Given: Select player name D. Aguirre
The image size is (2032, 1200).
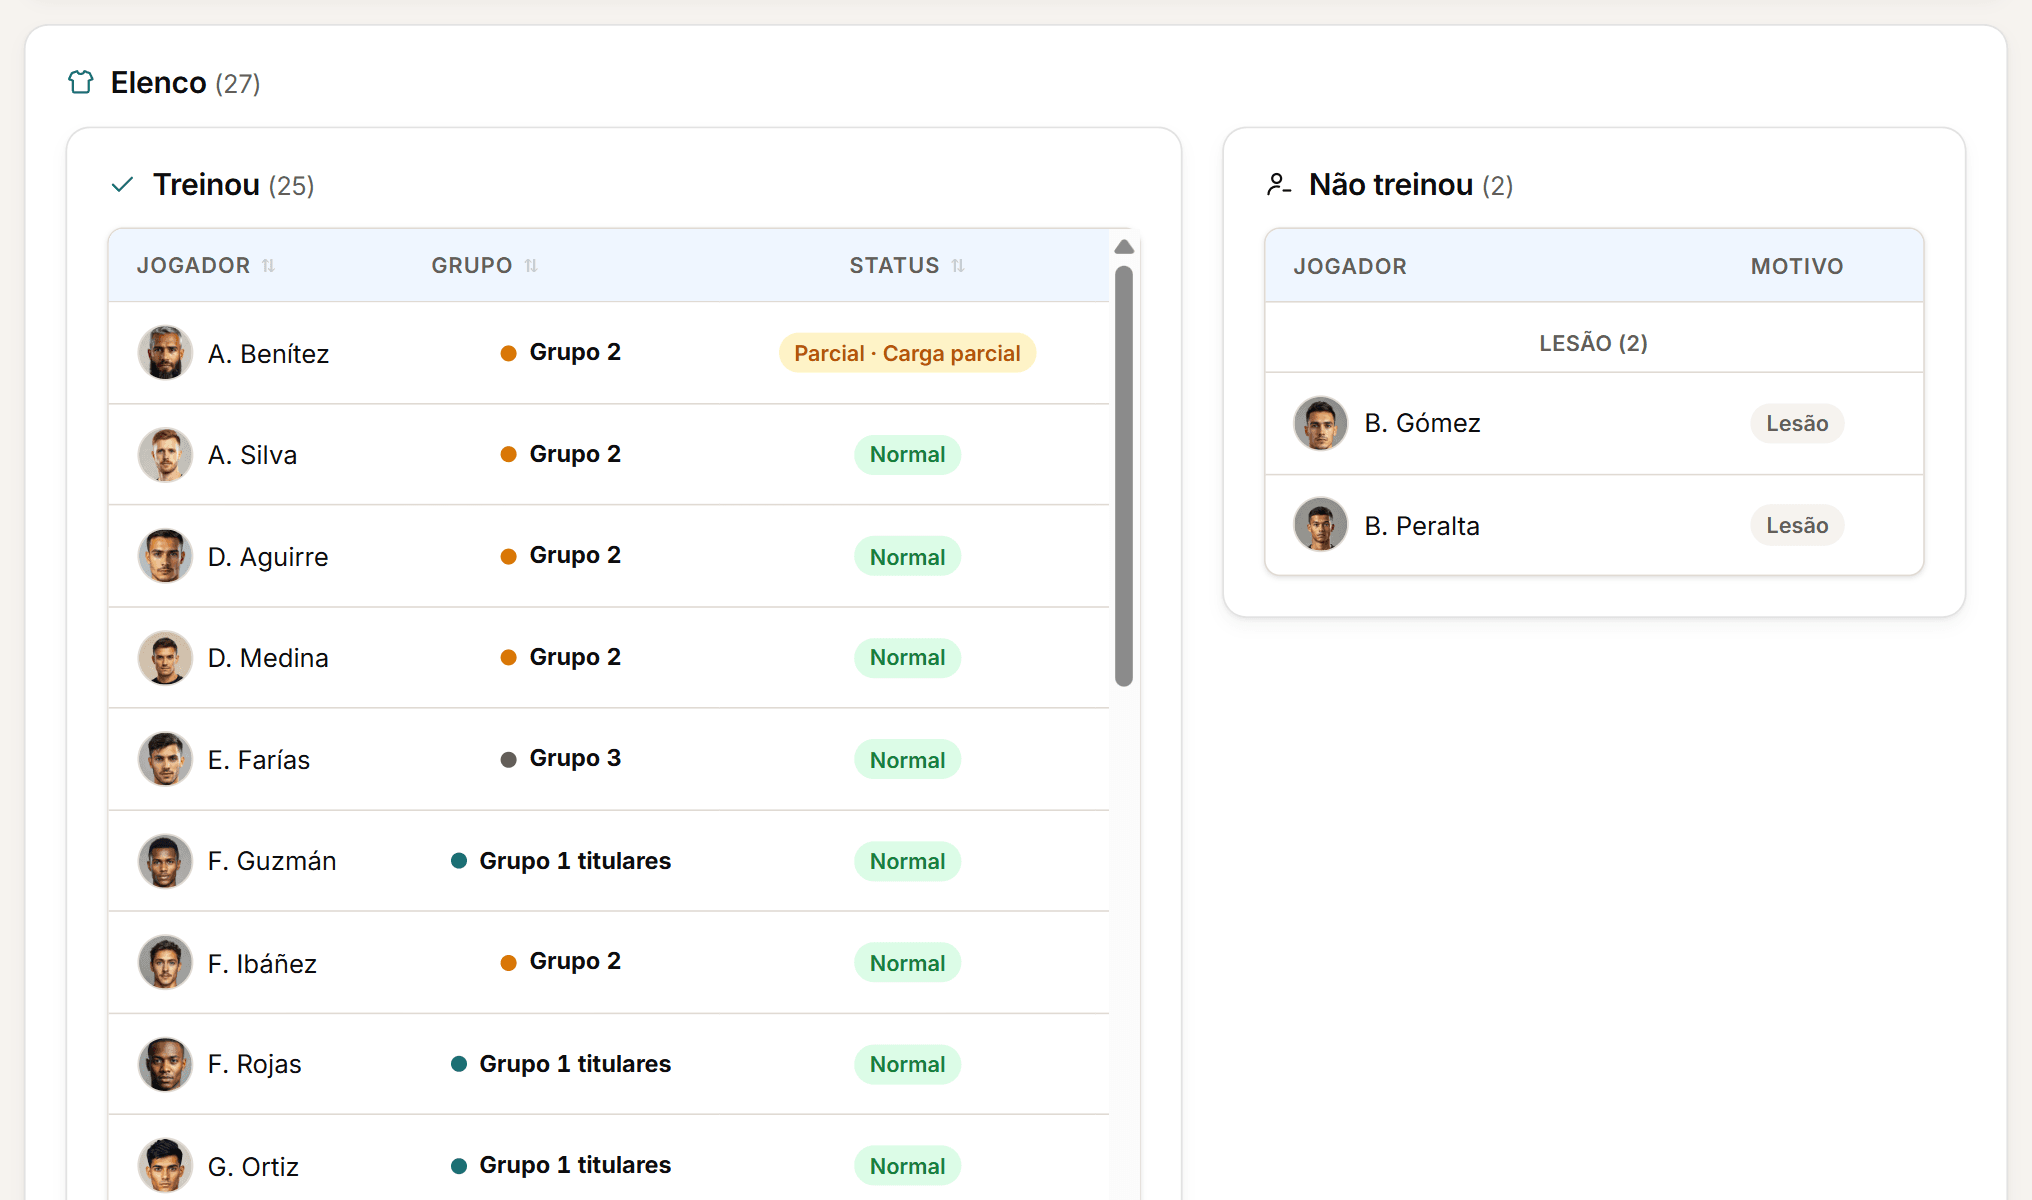Looking at the screenshot, I should 268,557.
